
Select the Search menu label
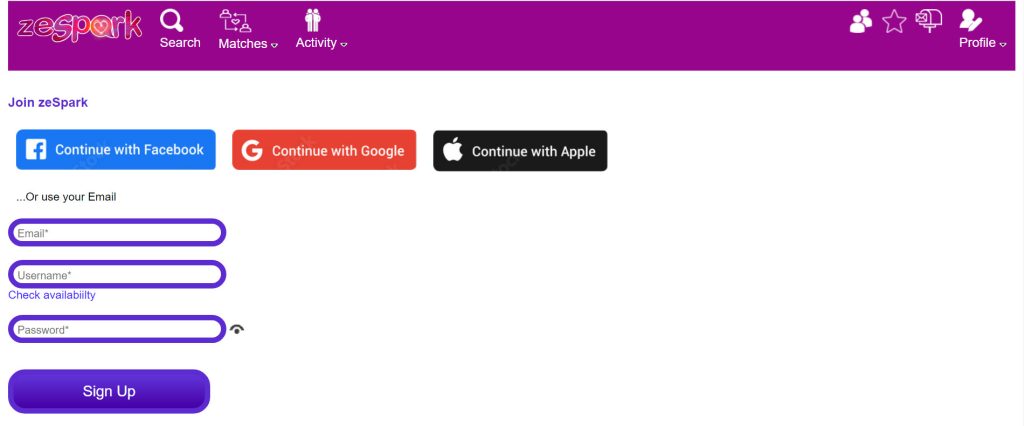pos(180,42)
